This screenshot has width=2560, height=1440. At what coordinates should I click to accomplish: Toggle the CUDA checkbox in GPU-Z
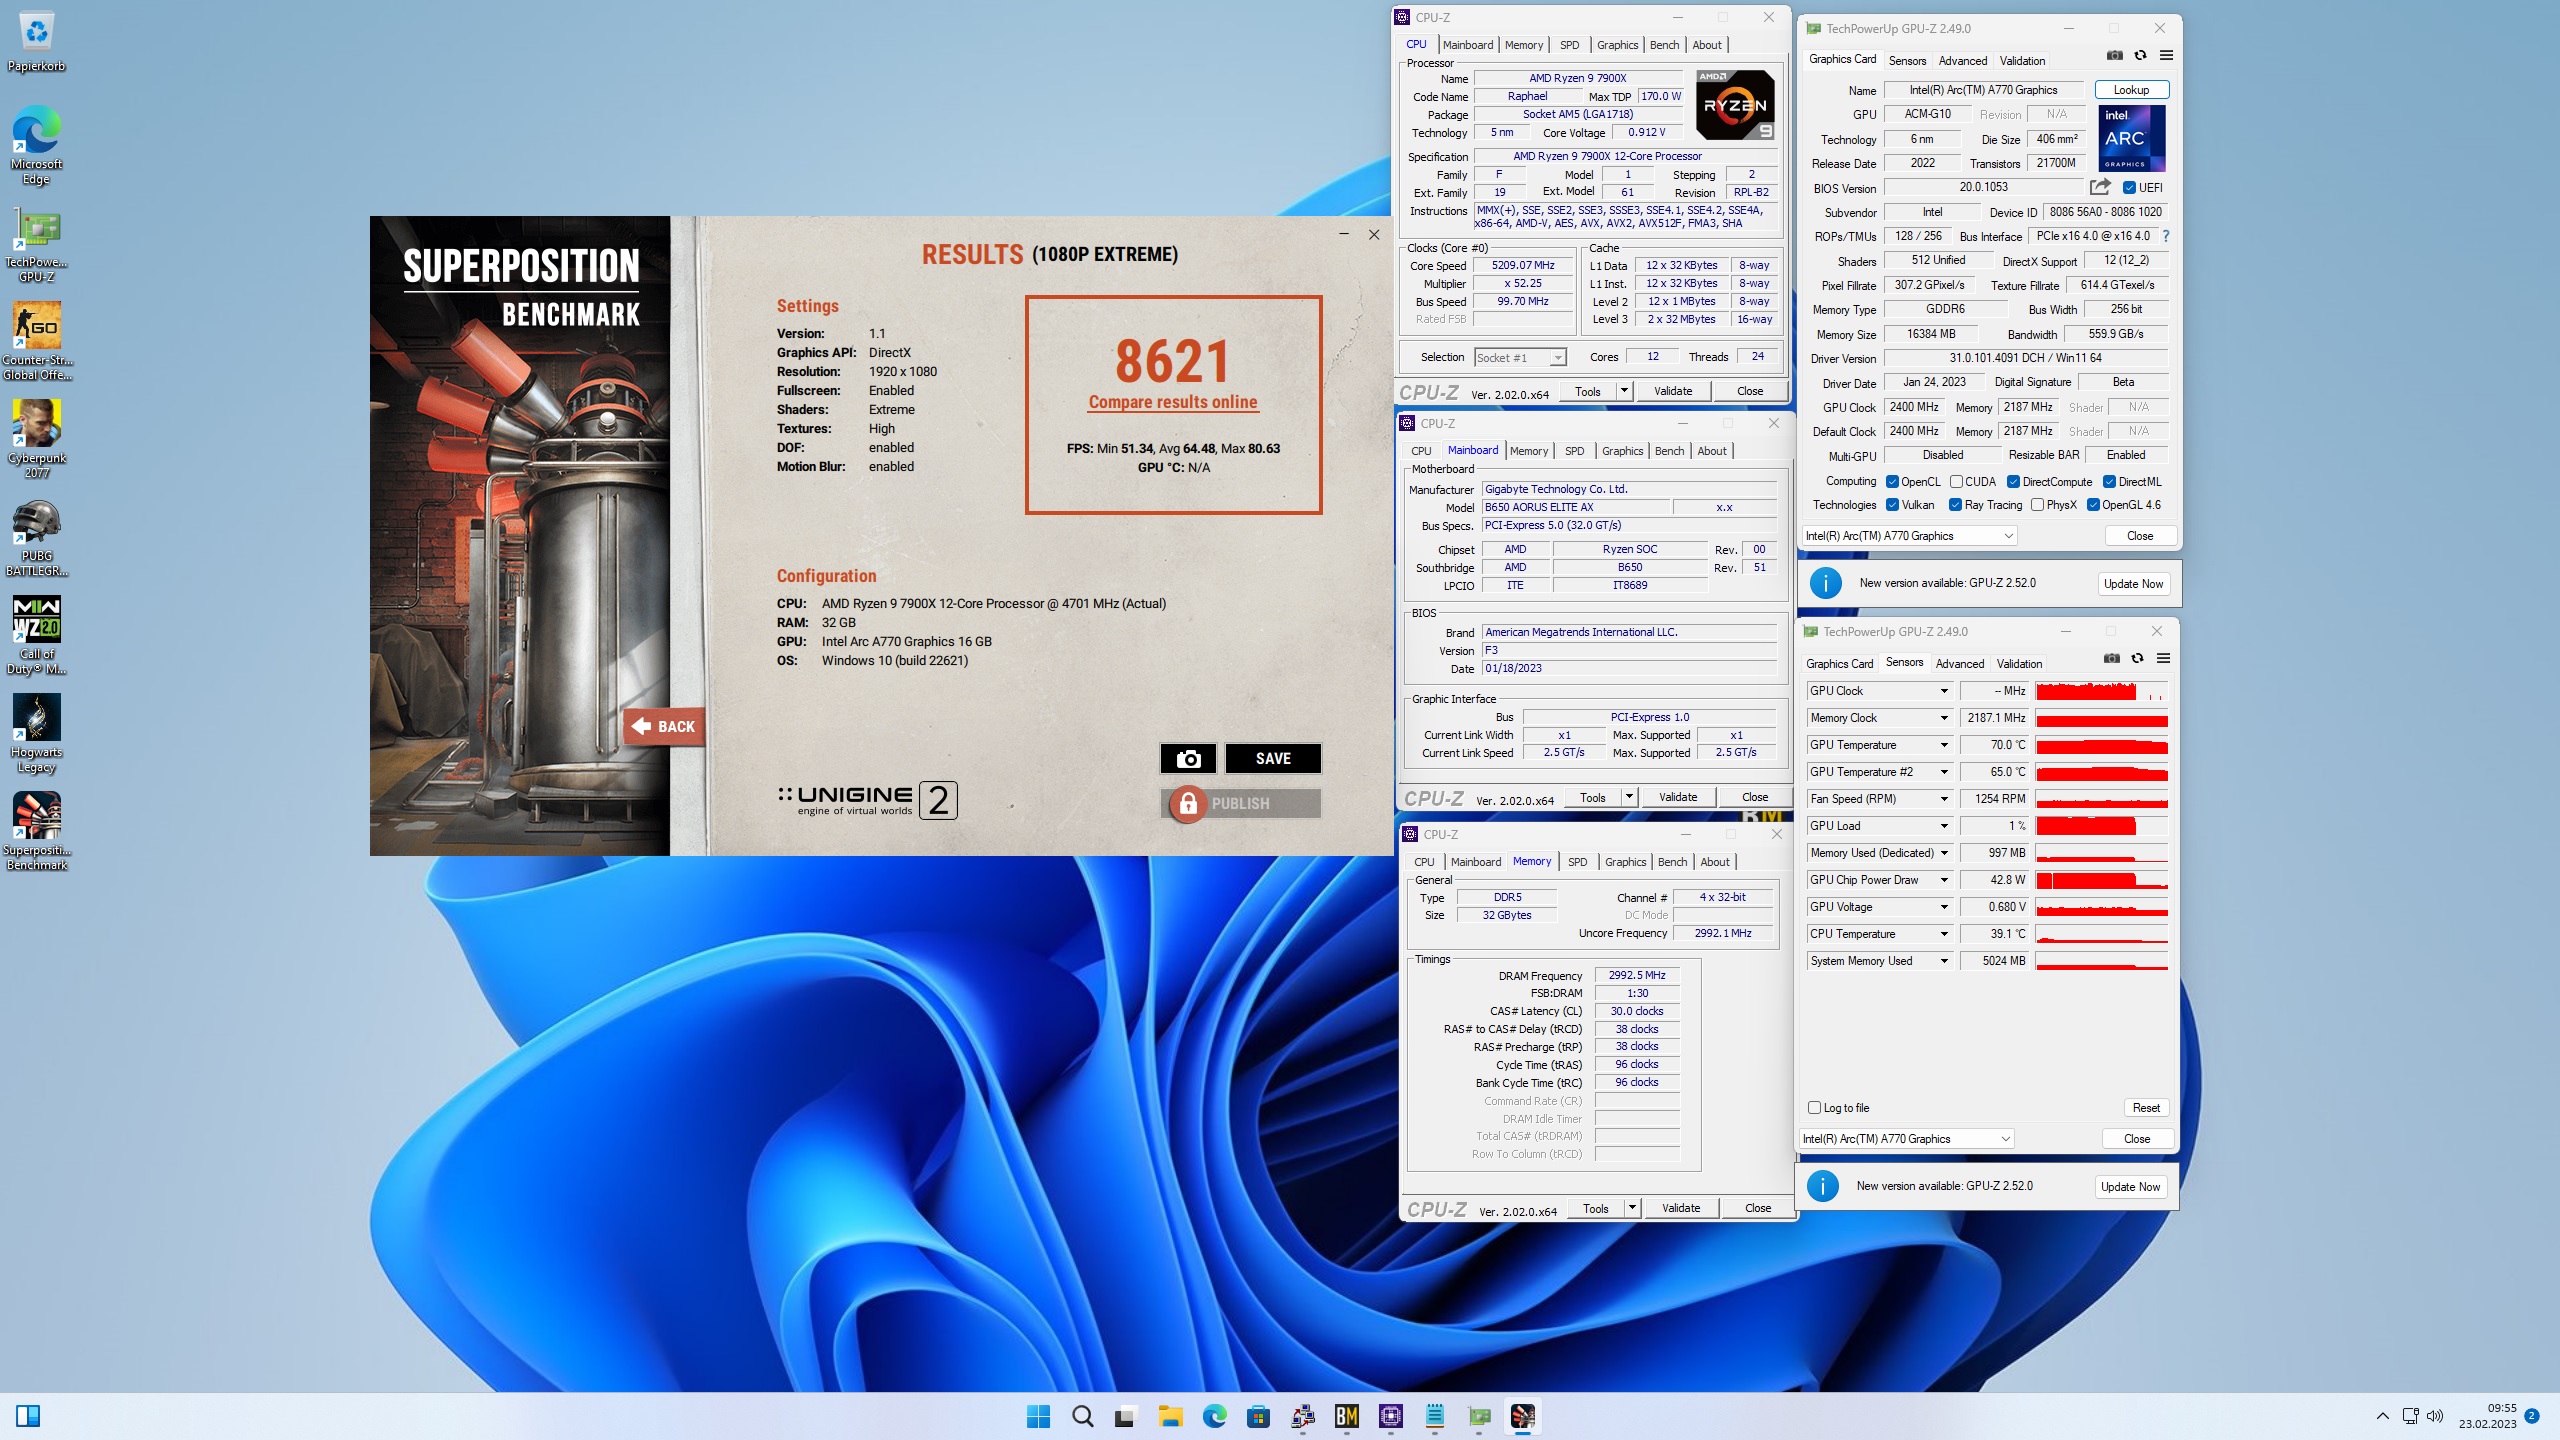(1956, 482)
